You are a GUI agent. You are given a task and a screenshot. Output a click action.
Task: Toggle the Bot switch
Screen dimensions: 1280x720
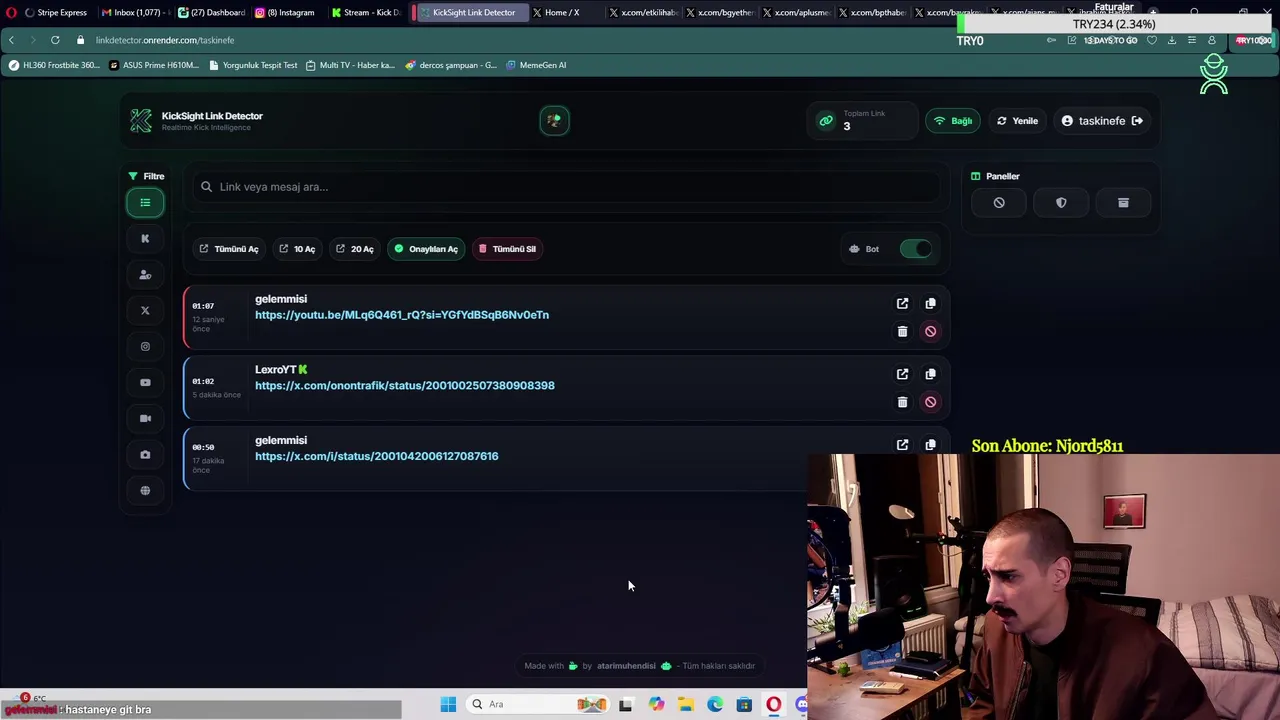915,249
